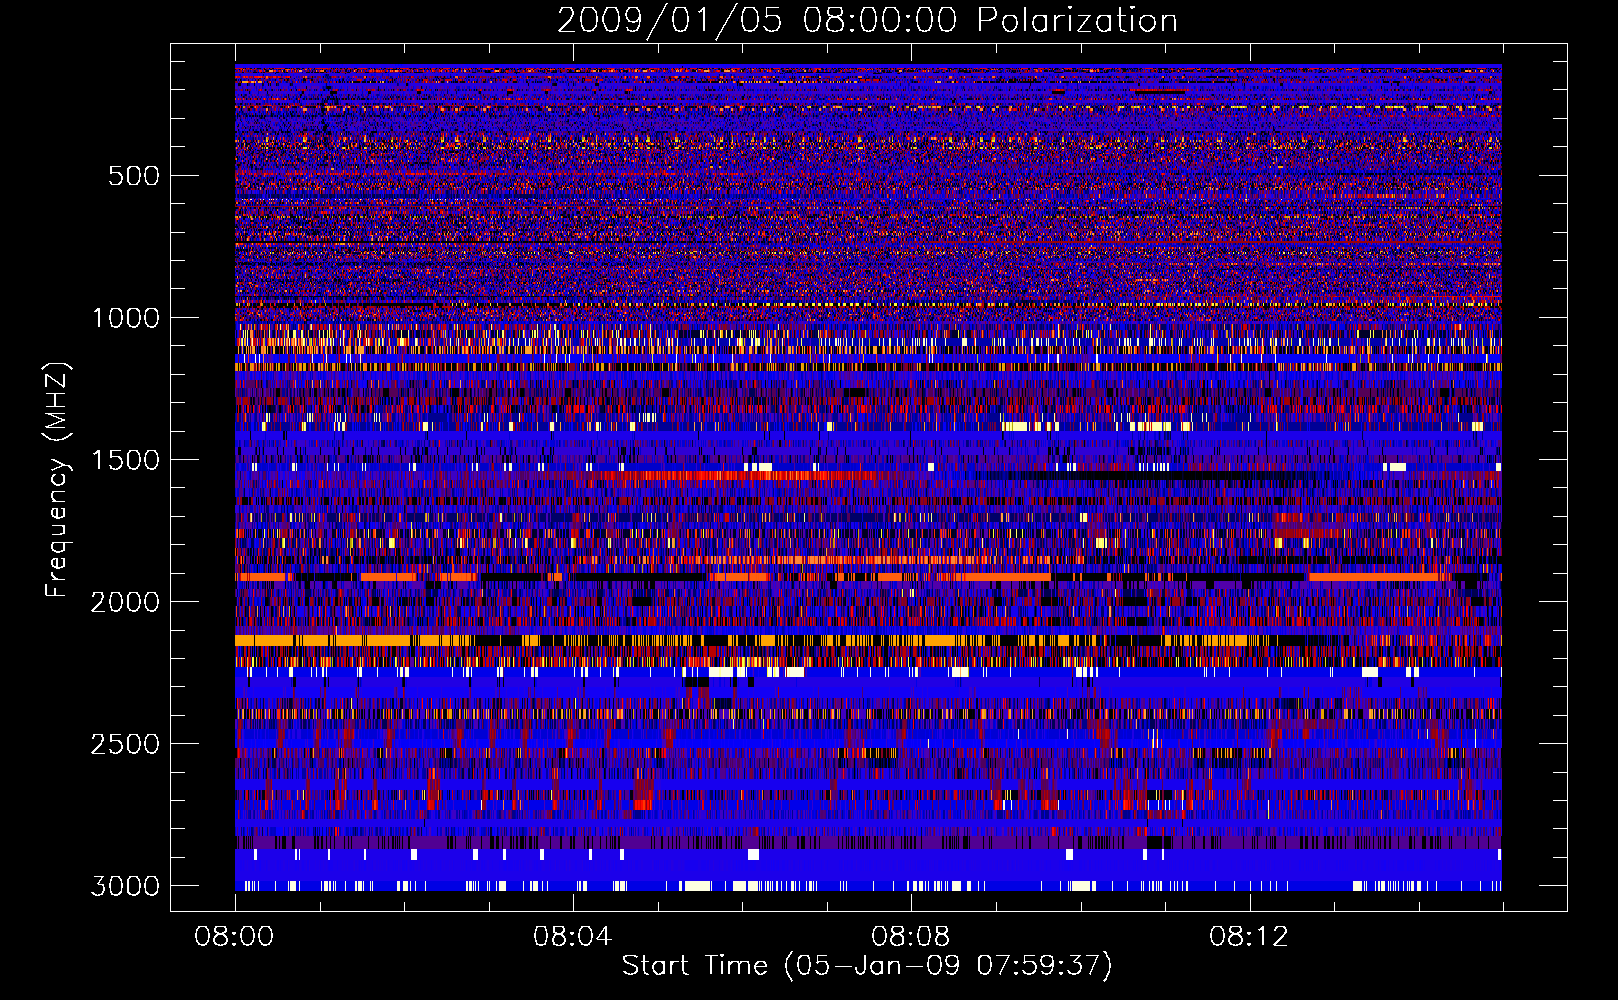The width and height of the screenshot is (1618, 1000).
Task: Click the 2500 frequency tick label
Action: pos(125,744)
